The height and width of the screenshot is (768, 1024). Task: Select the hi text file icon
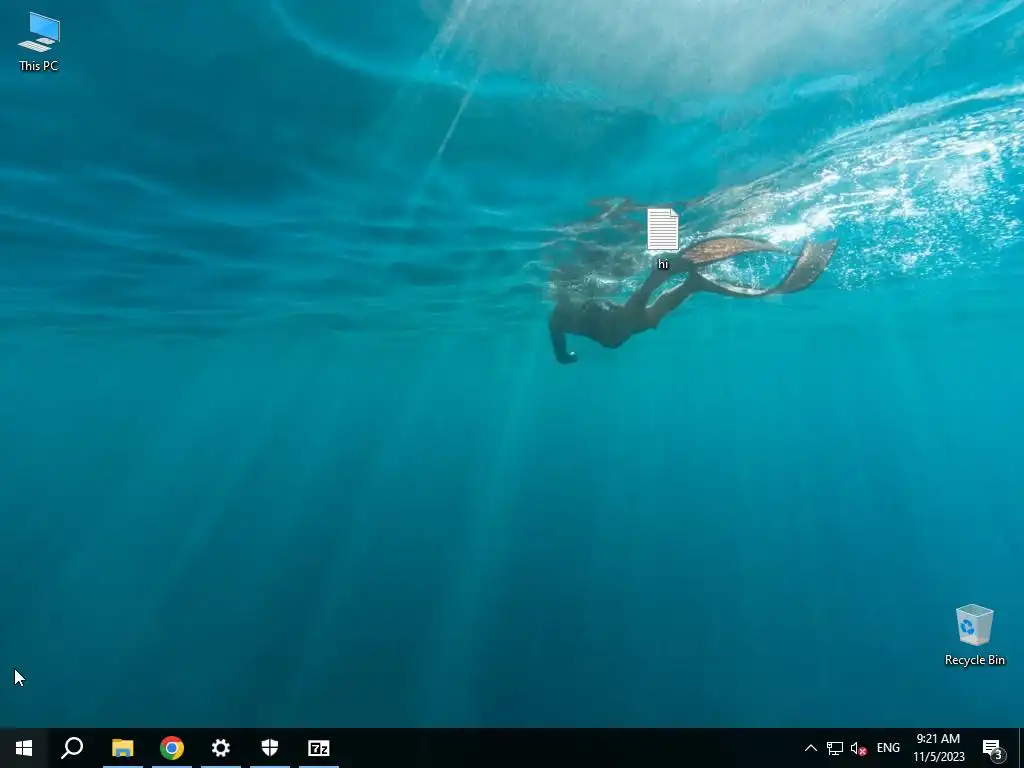pos(663,239)
